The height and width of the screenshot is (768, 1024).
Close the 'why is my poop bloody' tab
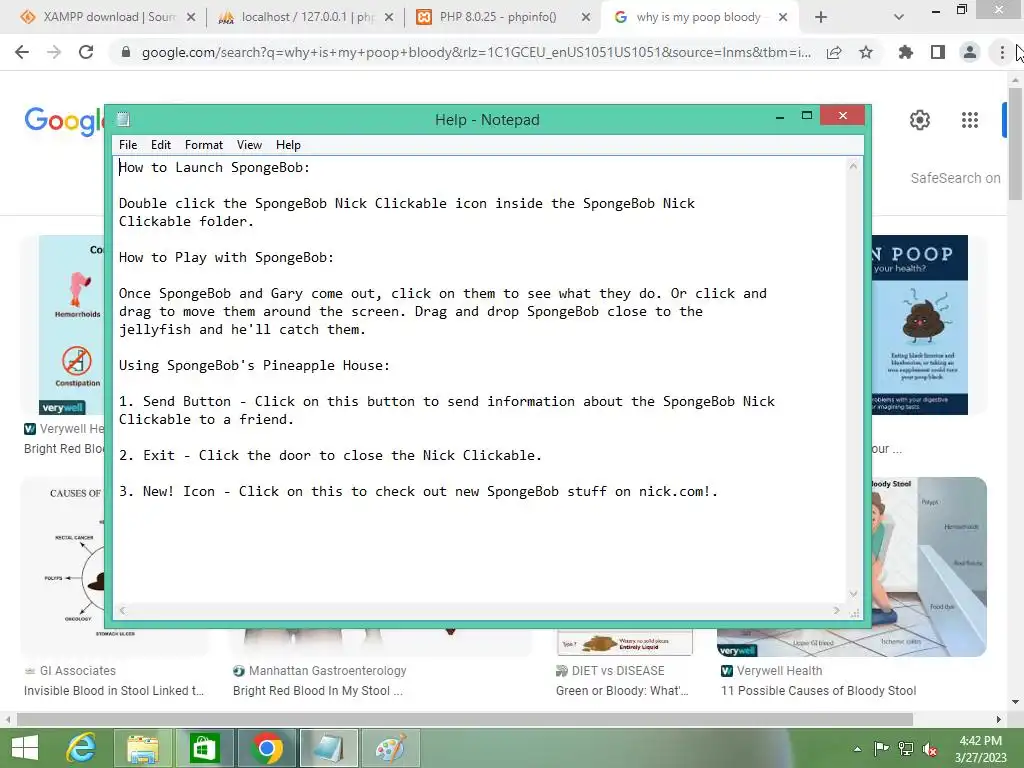click(x=783, y=18)
